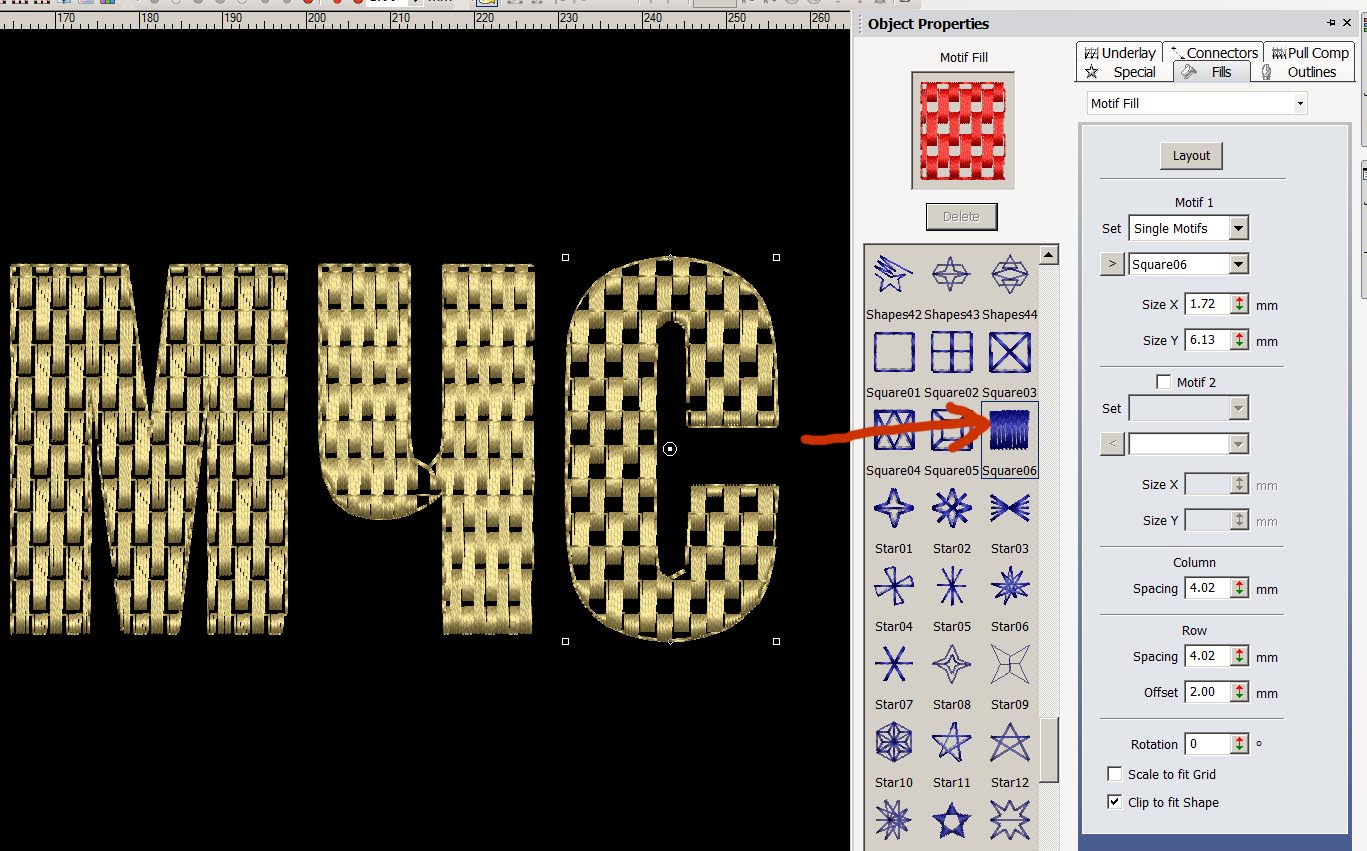Screen dimensions: 1367x851
Task: Expand the Single Motifs set dropdown
Action: tap(1239, 228)
